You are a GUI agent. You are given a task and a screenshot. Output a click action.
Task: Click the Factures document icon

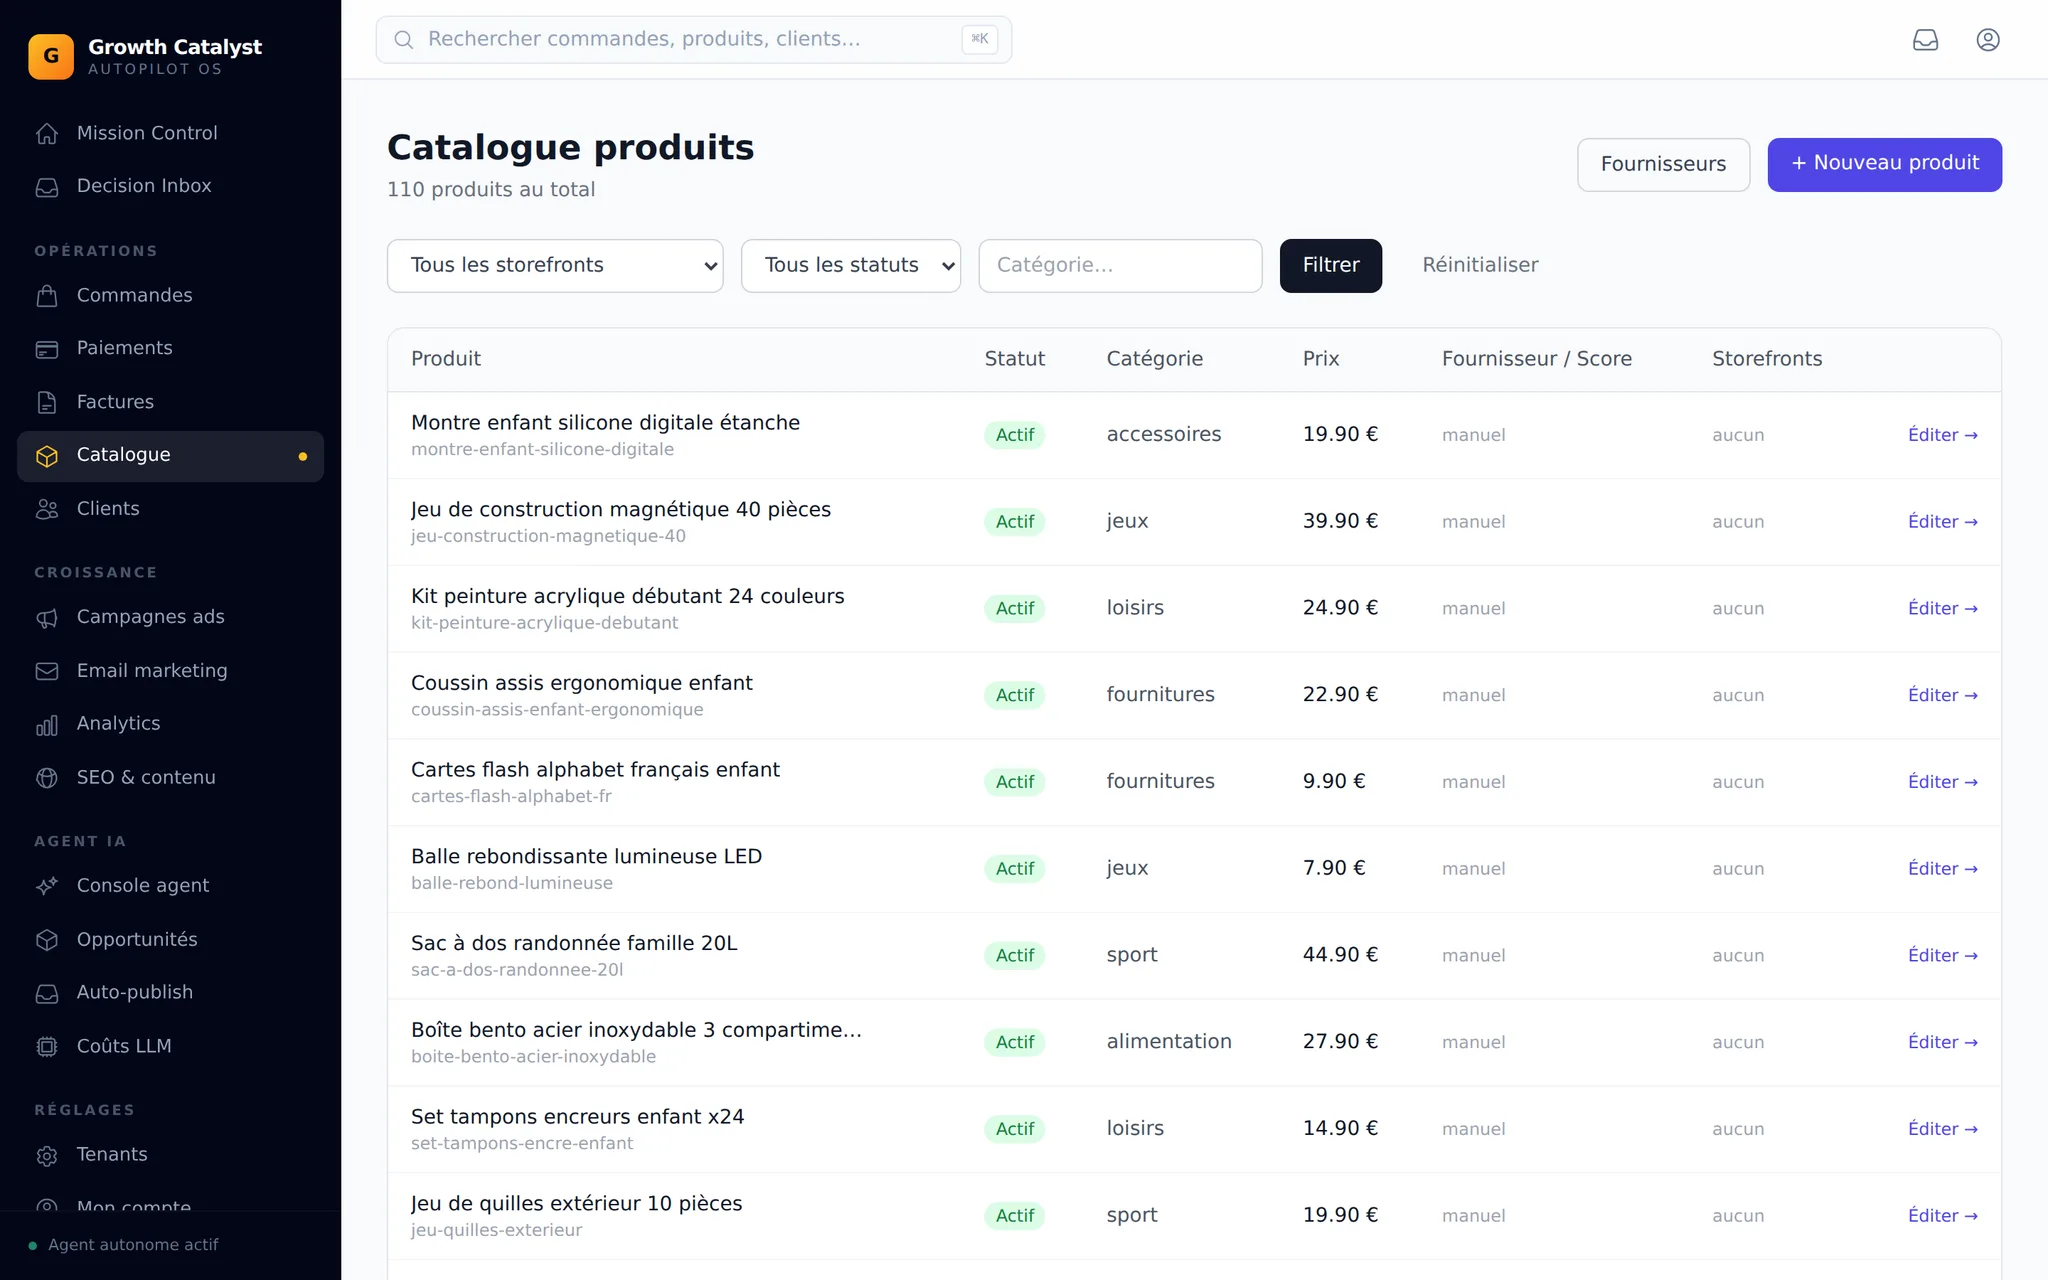click(x=47, y=402)
